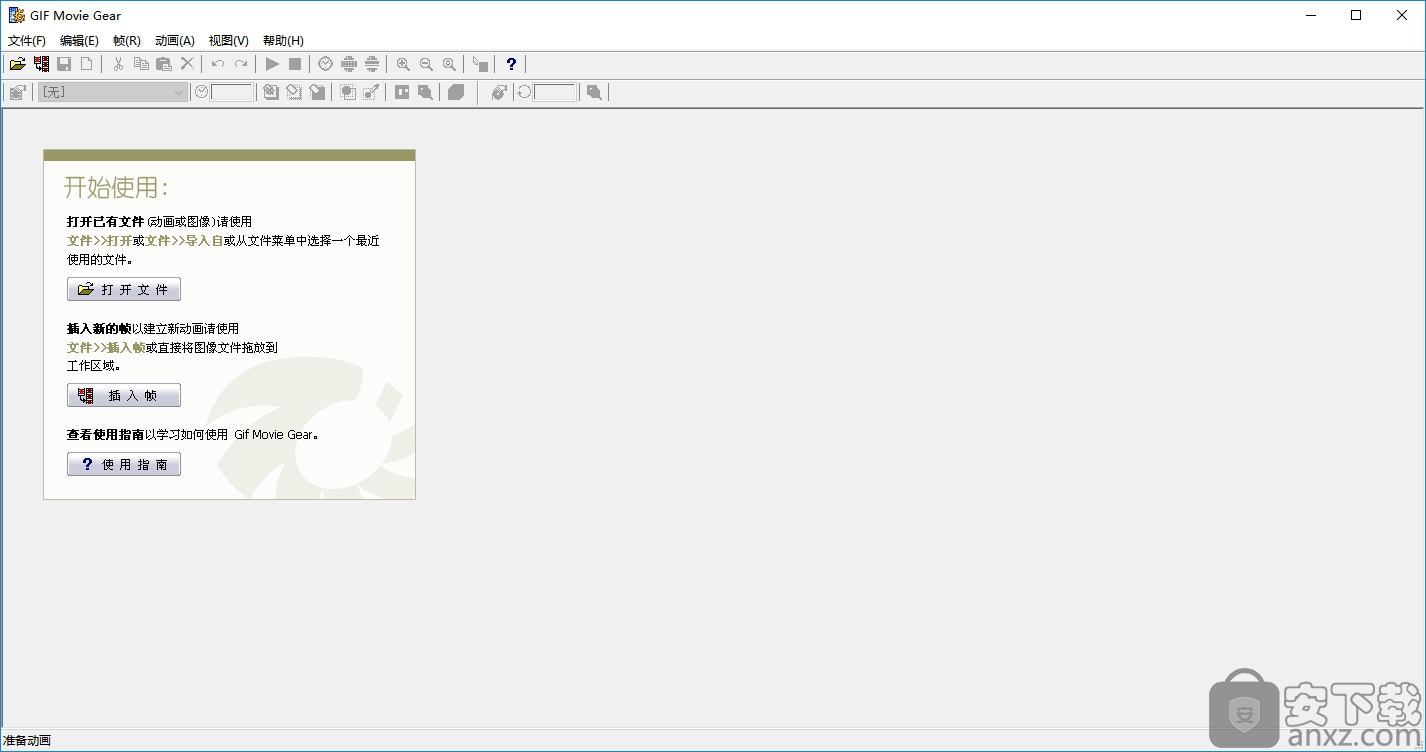Screen dimensions: 1426x752
Task: Click the new blank page toolbar icon
Action: [87, 64]
